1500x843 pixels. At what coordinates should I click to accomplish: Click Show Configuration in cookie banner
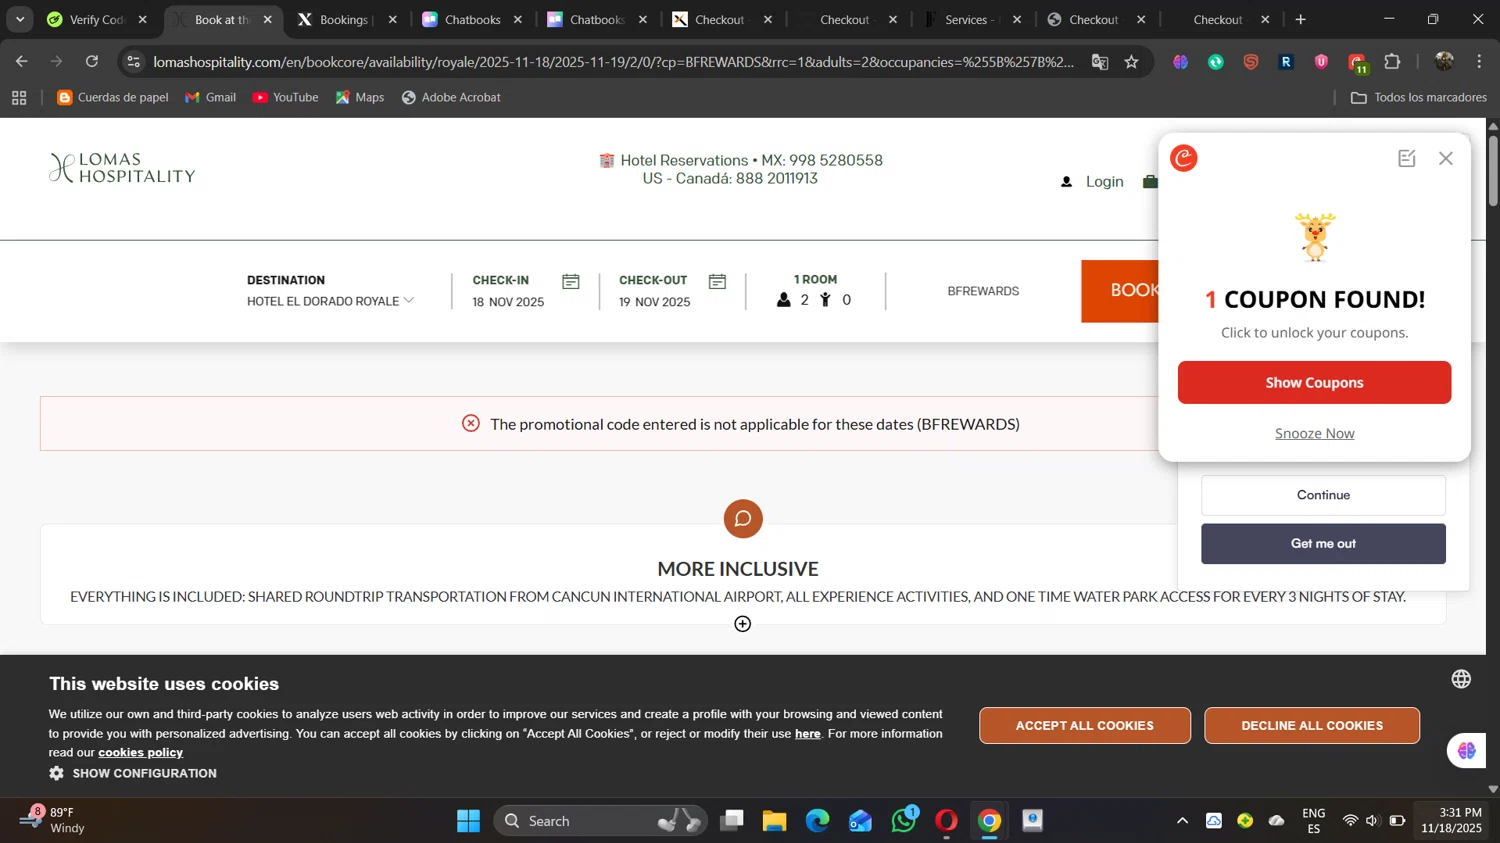(x=144, y=773)
